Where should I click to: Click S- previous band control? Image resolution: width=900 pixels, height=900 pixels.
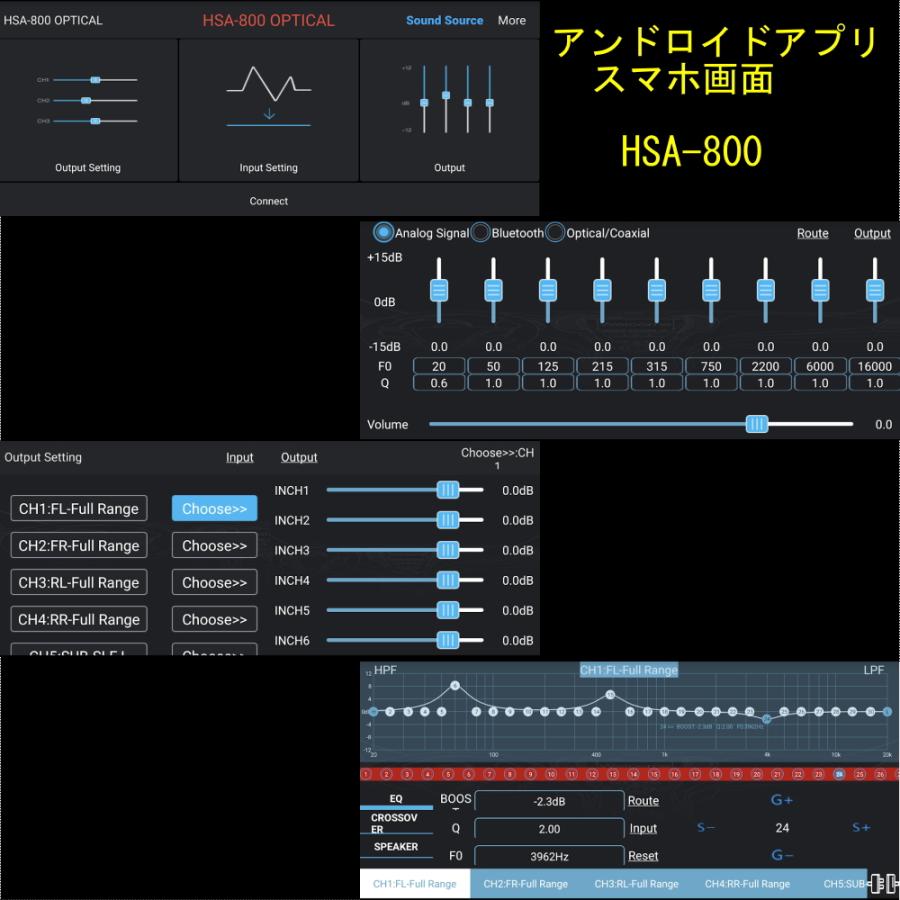click(x=705, y=827)
